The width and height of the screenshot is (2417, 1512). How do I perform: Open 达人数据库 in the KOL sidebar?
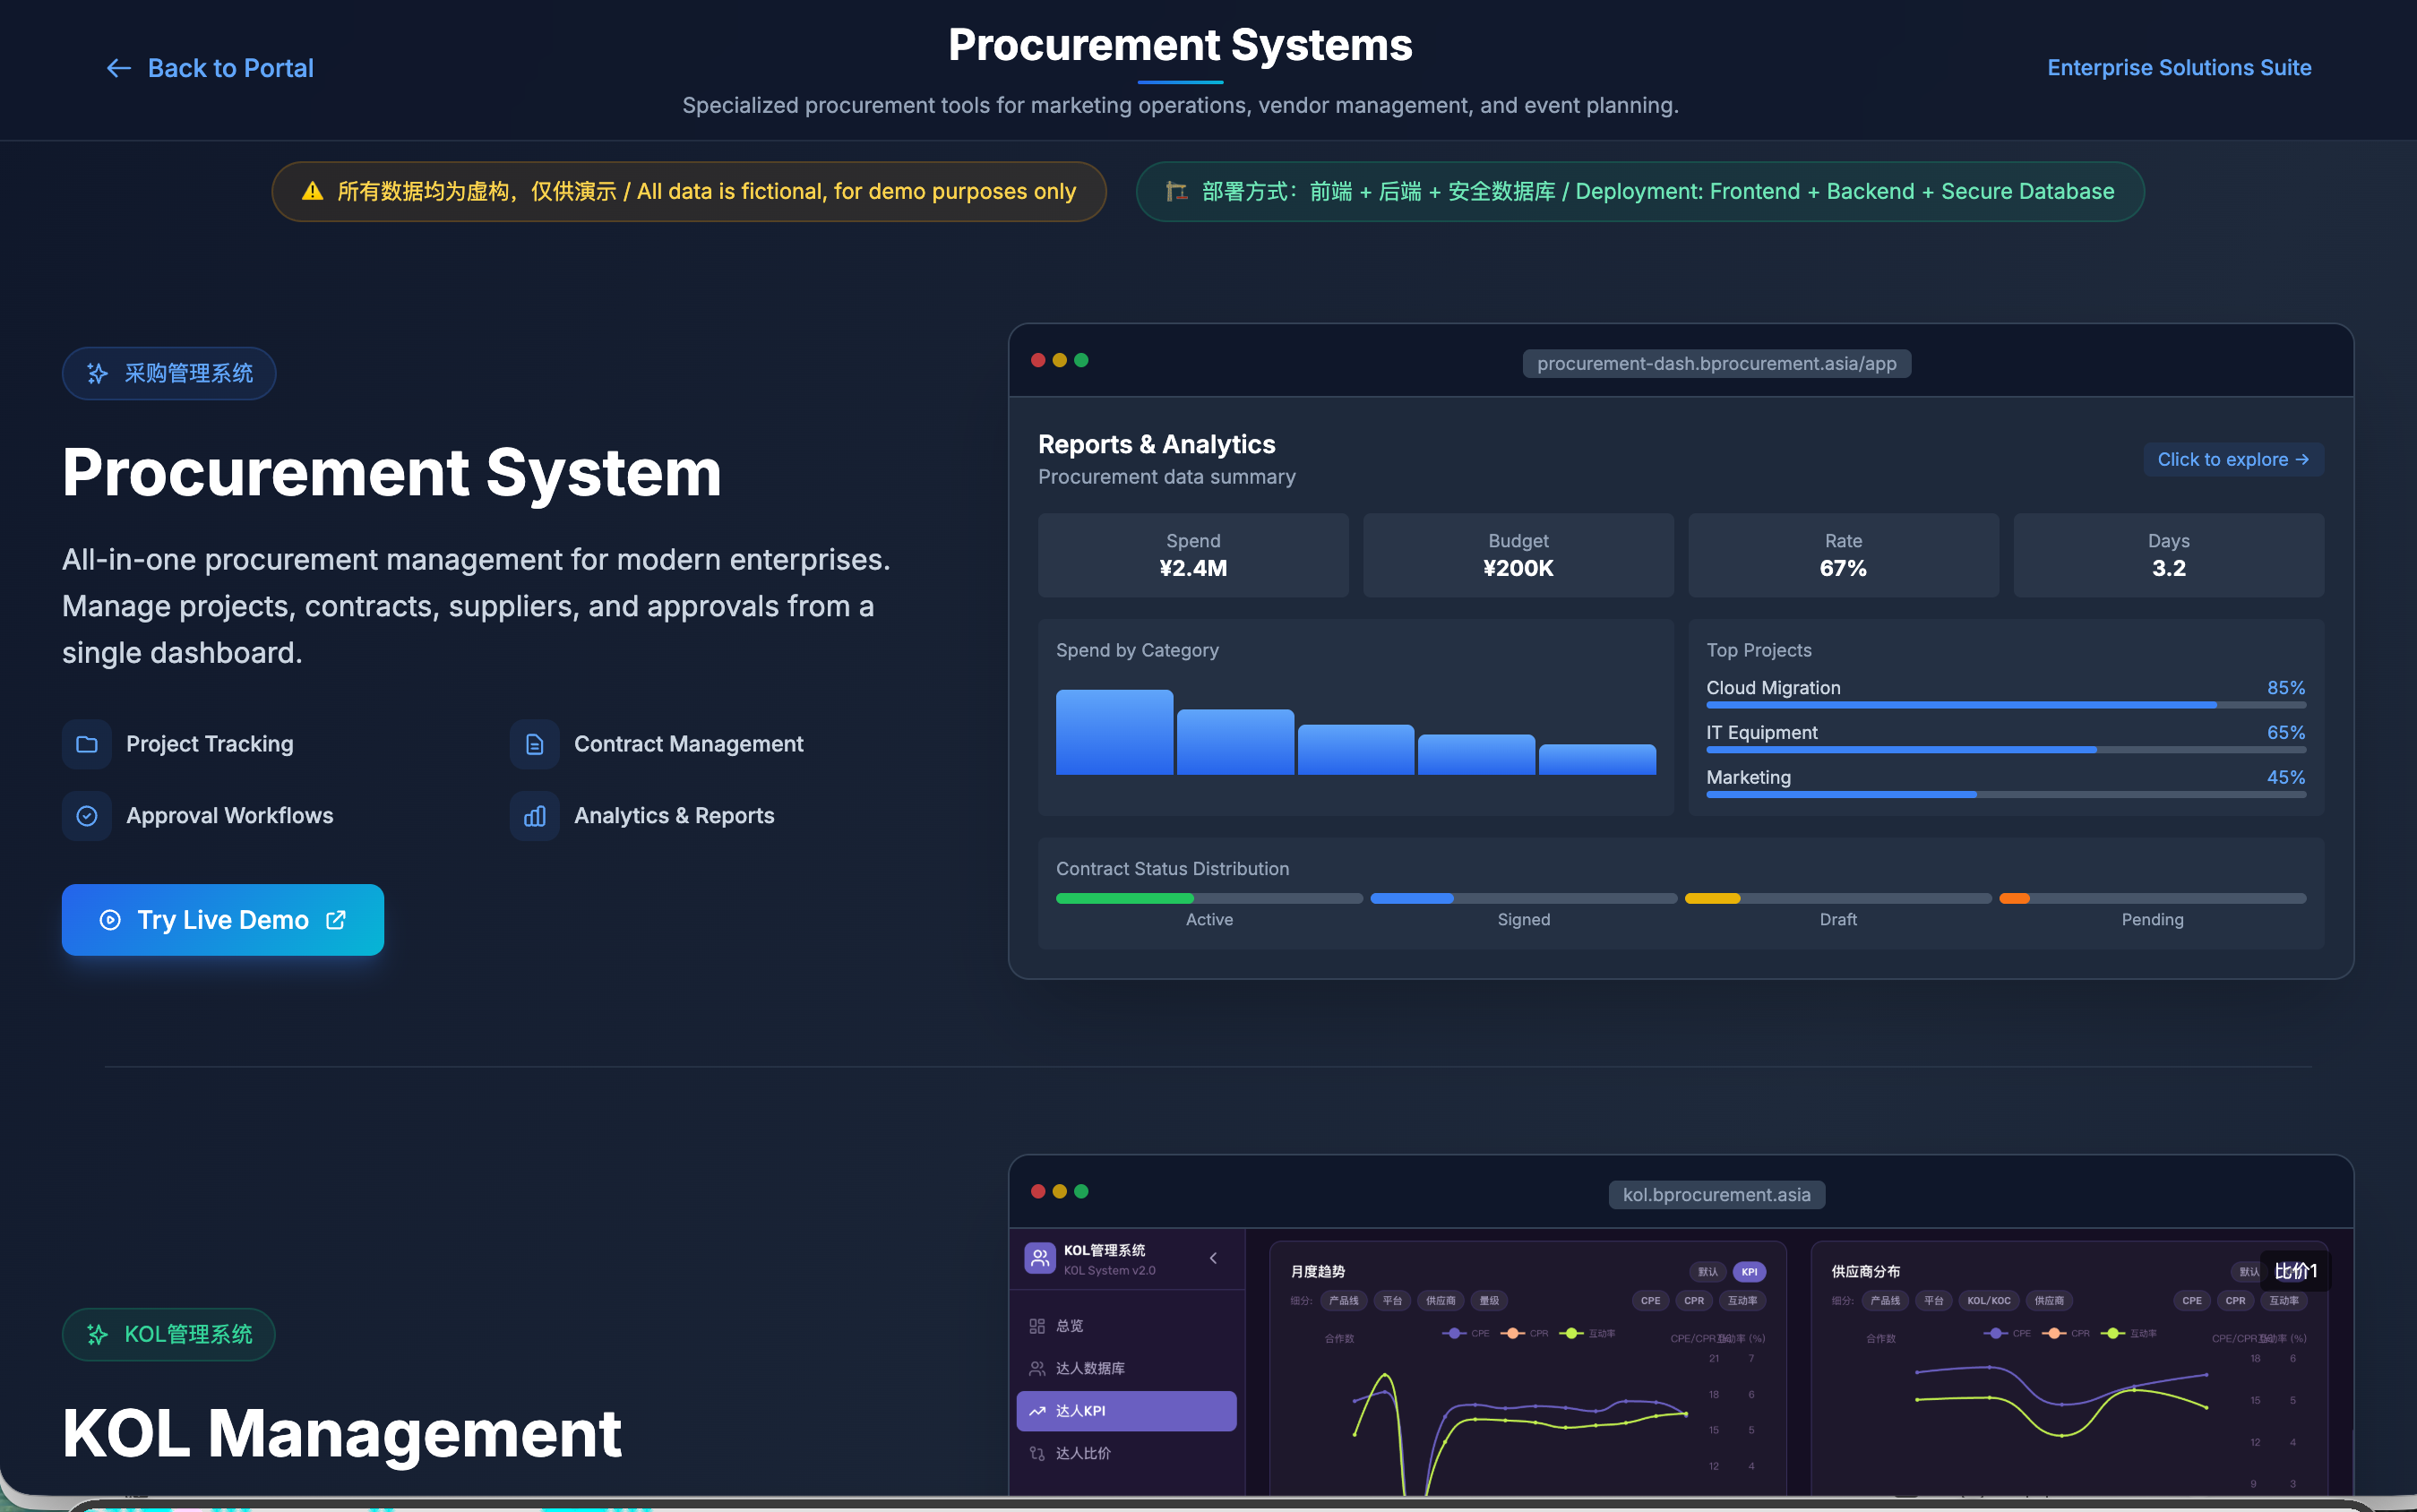1126,1368
